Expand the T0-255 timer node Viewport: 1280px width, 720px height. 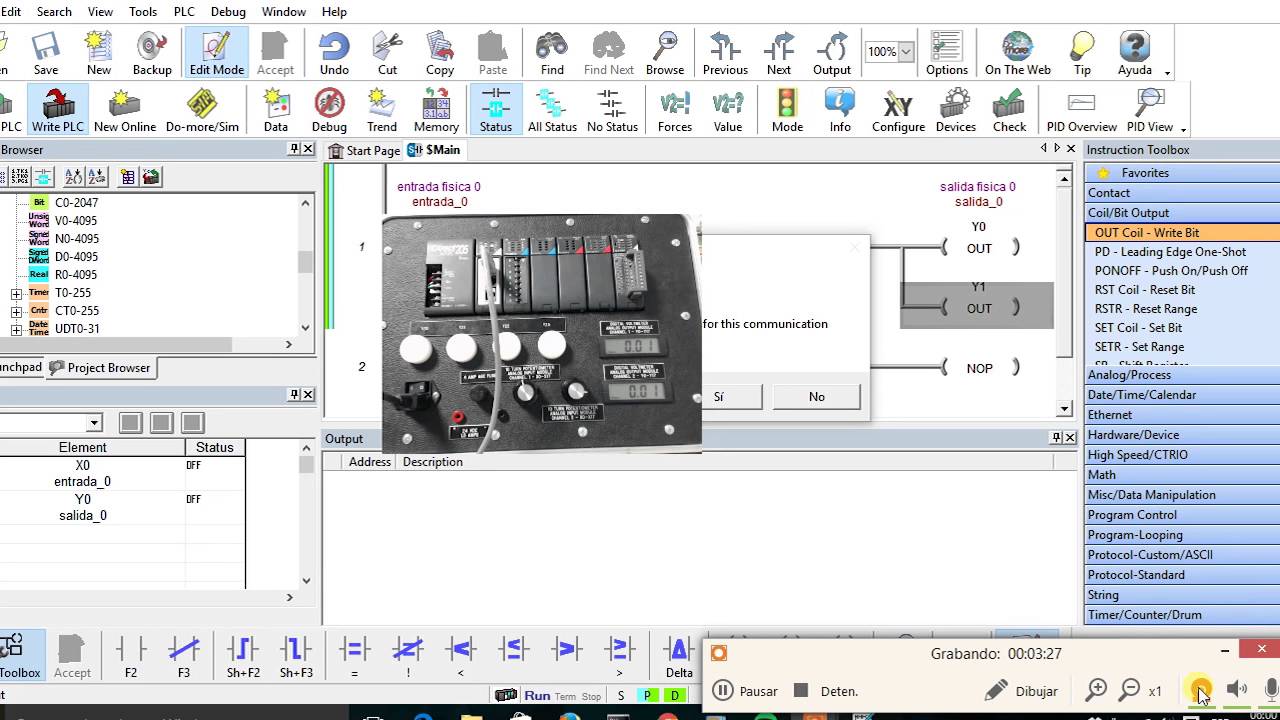[x=16, y=294]
